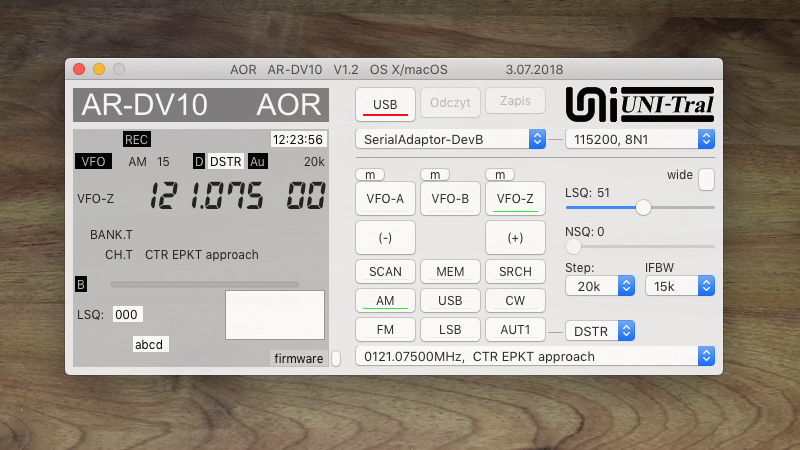Click the (+) frequency up button

click(x=515, y=238)
